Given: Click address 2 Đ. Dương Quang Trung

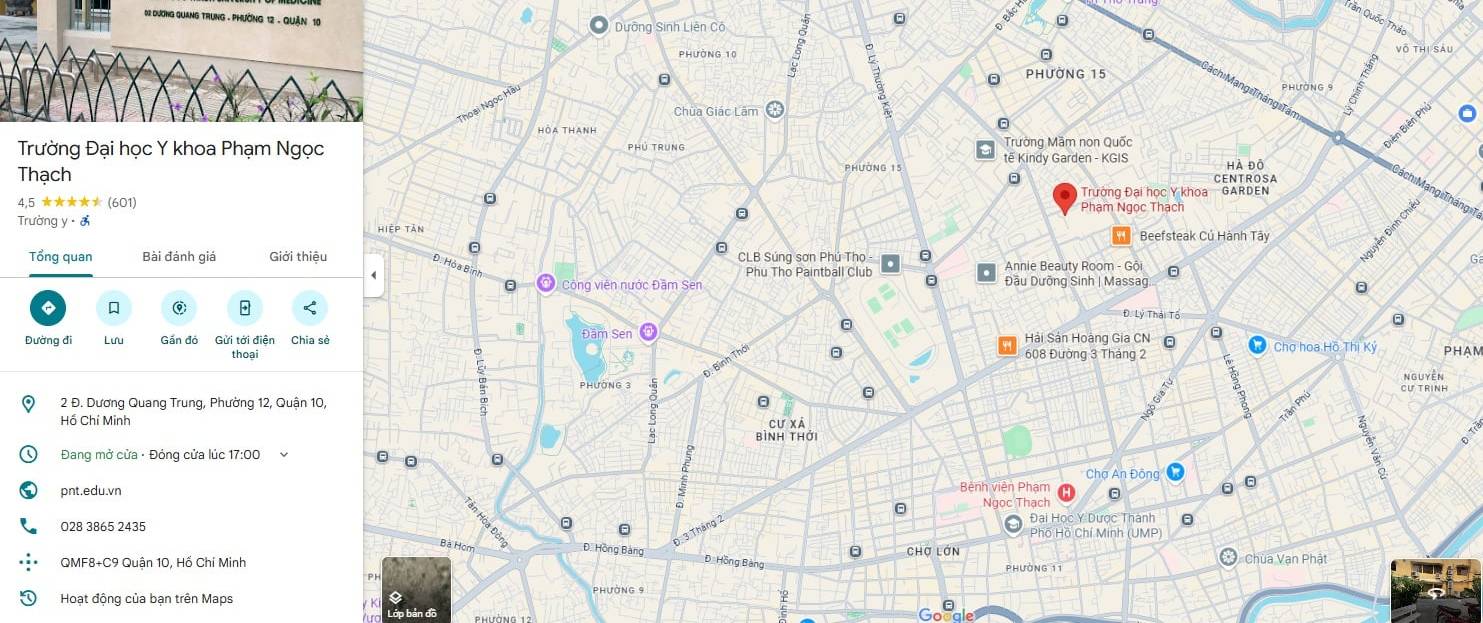Looking at the screenshot, I should coord(193,412).
